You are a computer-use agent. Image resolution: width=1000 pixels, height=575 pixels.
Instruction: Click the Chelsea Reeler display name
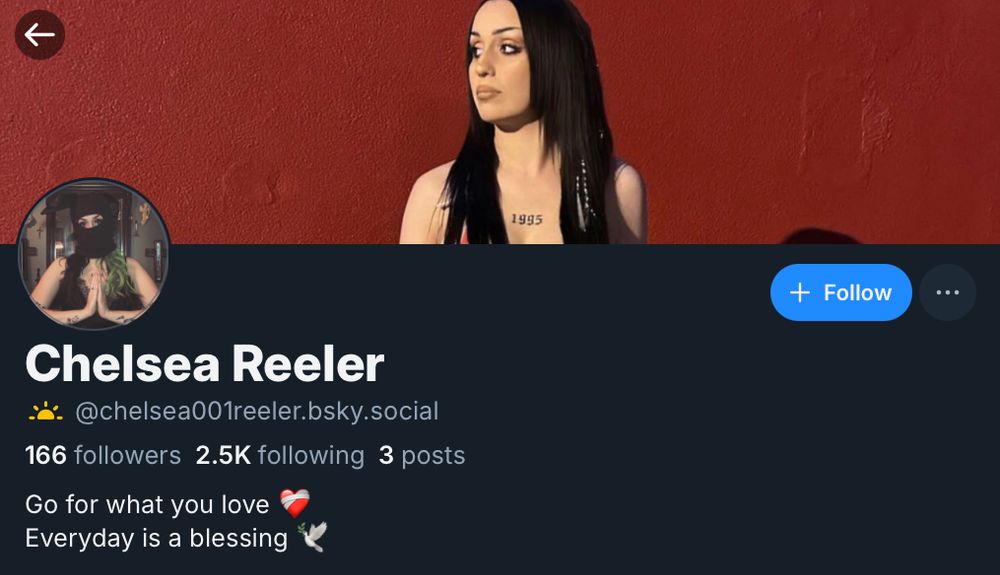click(205, 364)
